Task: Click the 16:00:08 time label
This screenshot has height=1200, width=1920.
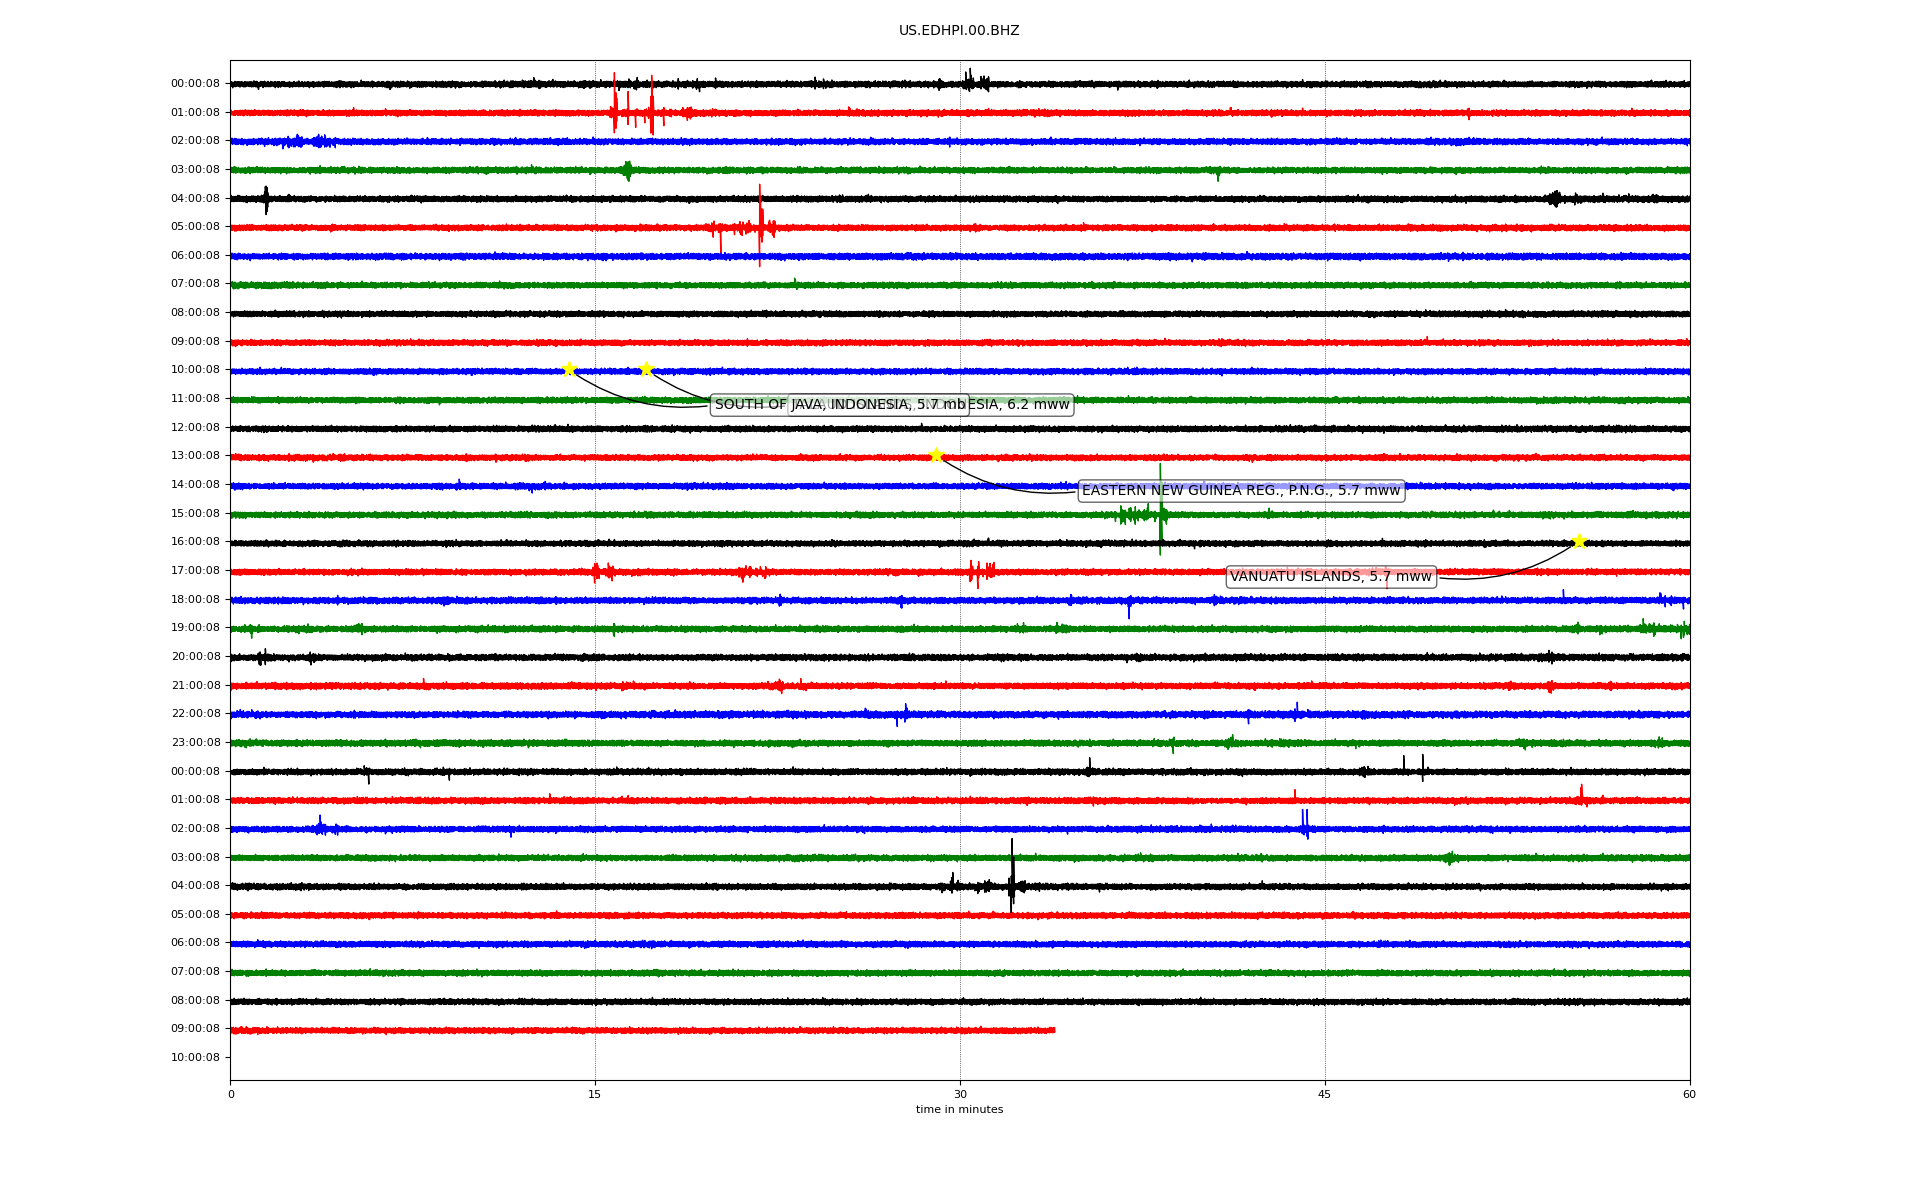Action: pyautogui.click(x=195, y=542)
